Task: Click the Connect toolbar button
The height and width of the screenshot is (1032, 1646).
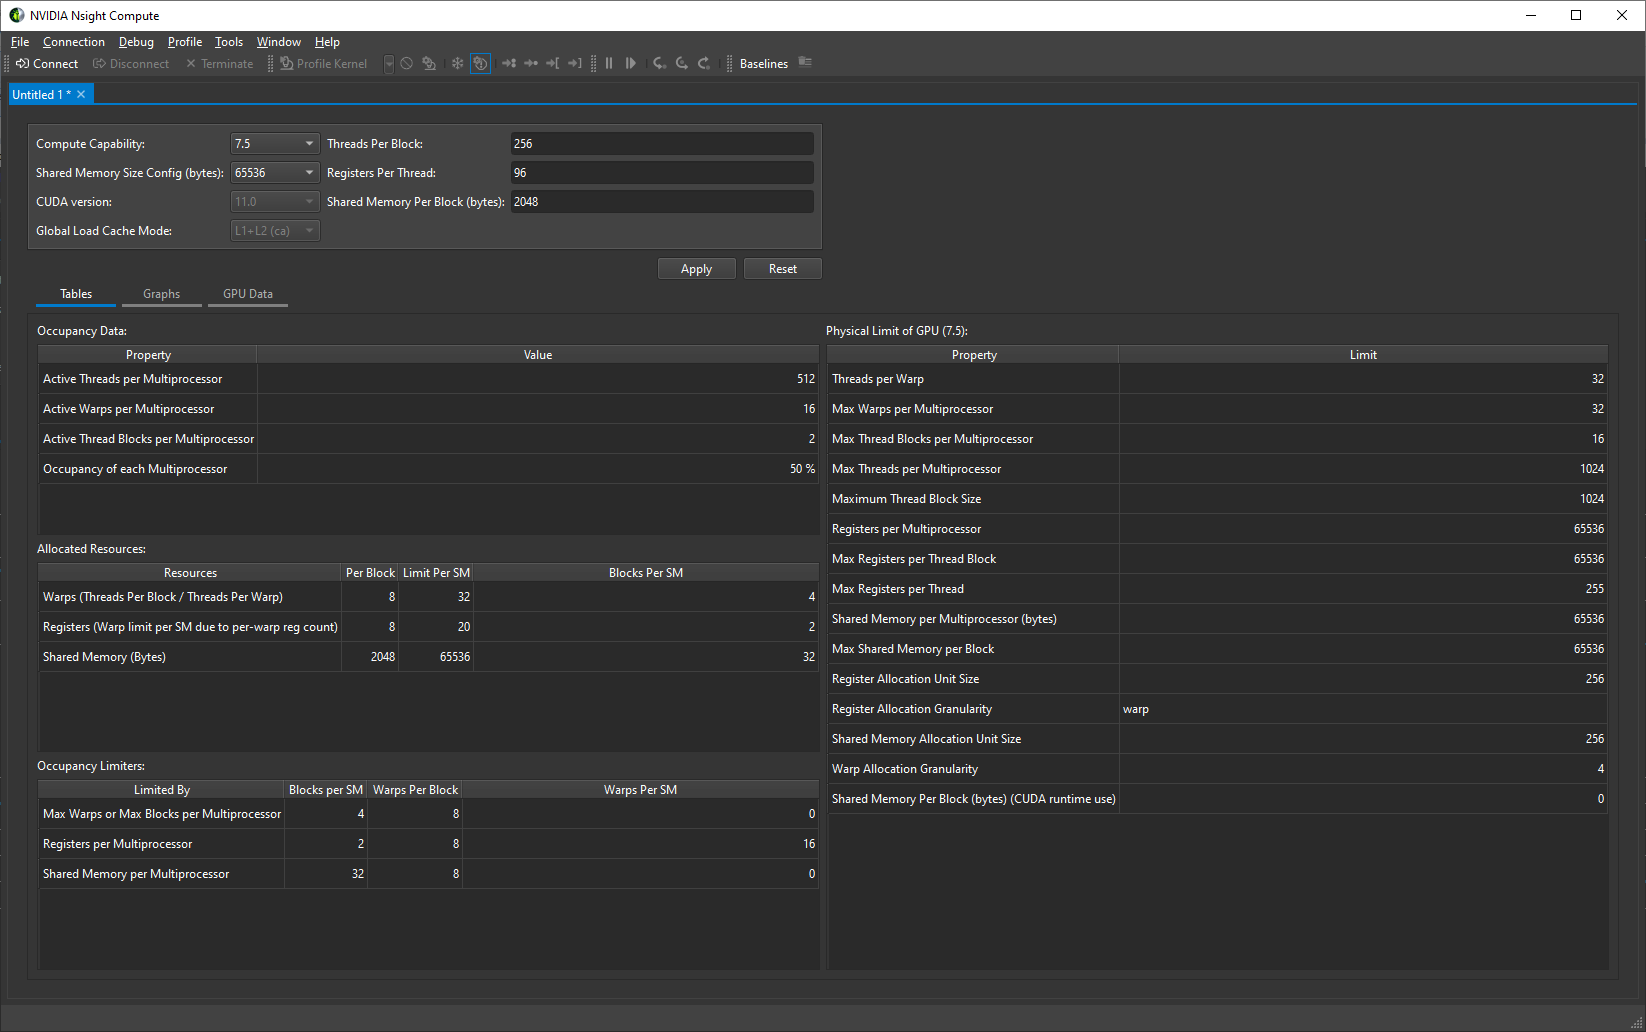Action: tap(47, 63)
